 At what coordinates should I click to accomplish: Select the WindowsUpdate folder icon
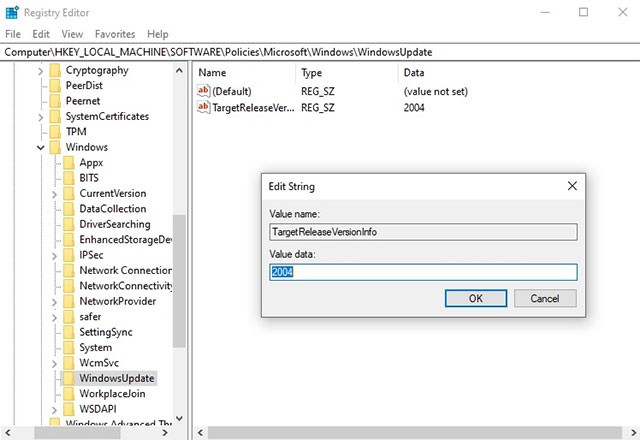point(68,378)
